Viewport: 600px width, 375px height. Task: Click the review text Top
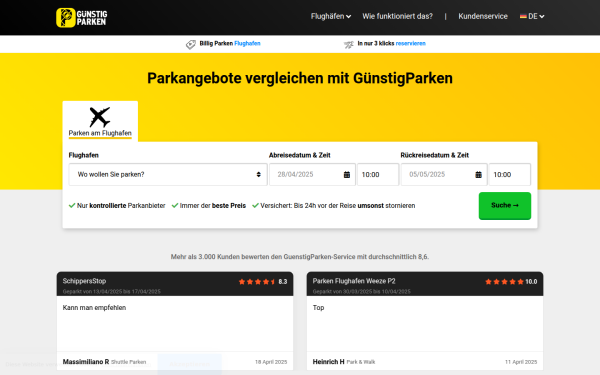pyautogui.click(x=318, y=308)
